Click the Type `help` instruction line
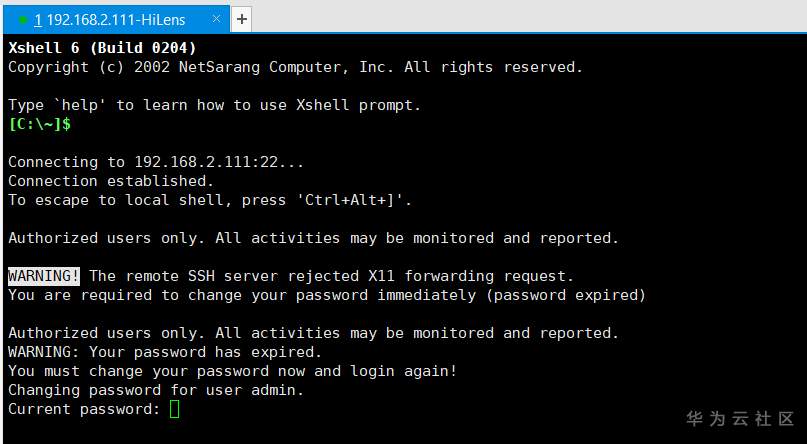807x444 pixels. [214, 105]
